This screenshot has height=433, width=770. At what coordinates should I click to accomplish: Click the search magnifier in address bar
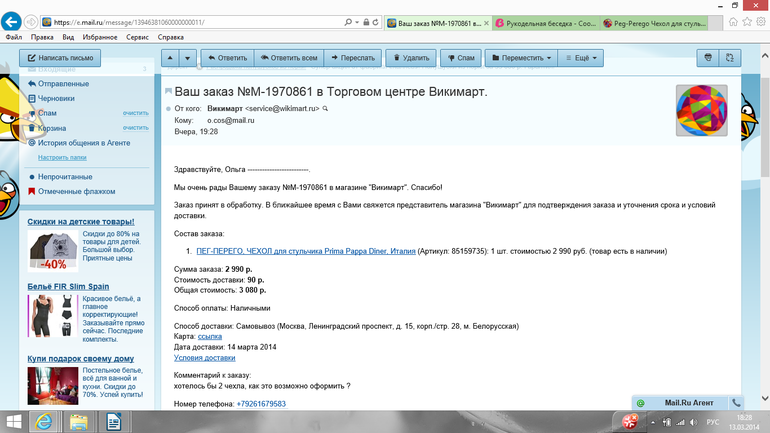point(348,22)
